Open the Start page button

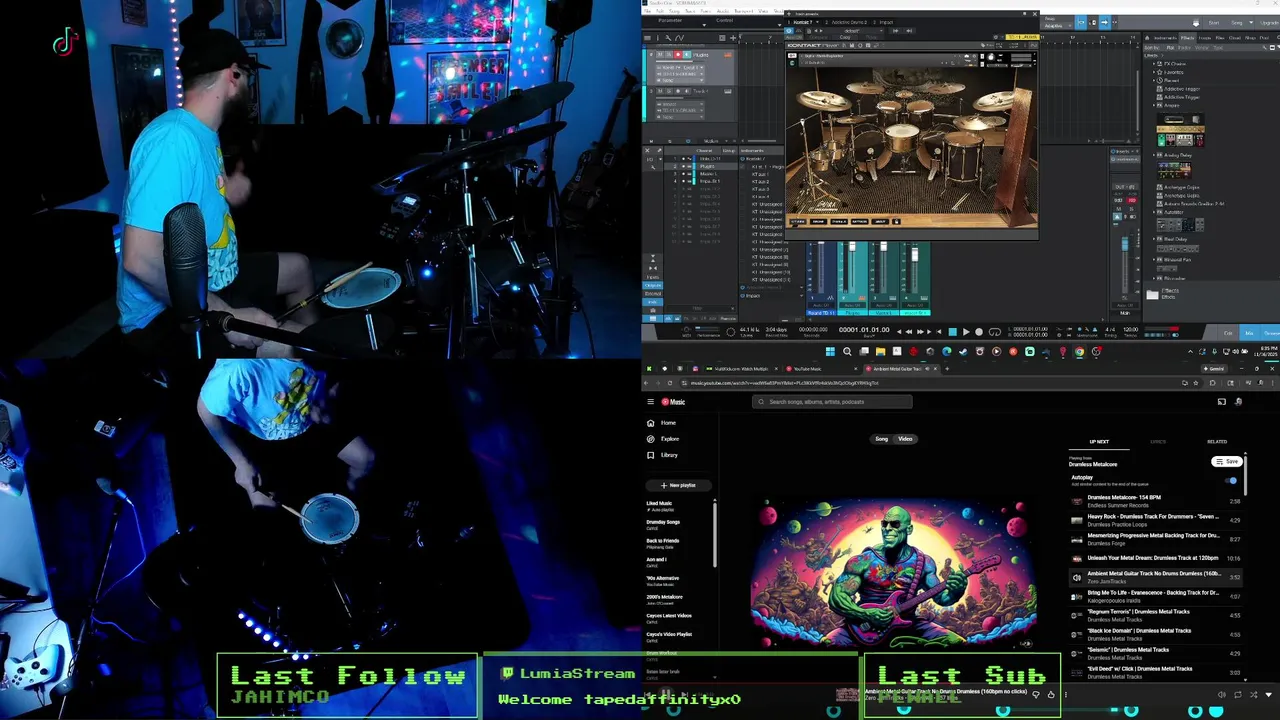click(1214, 23)
